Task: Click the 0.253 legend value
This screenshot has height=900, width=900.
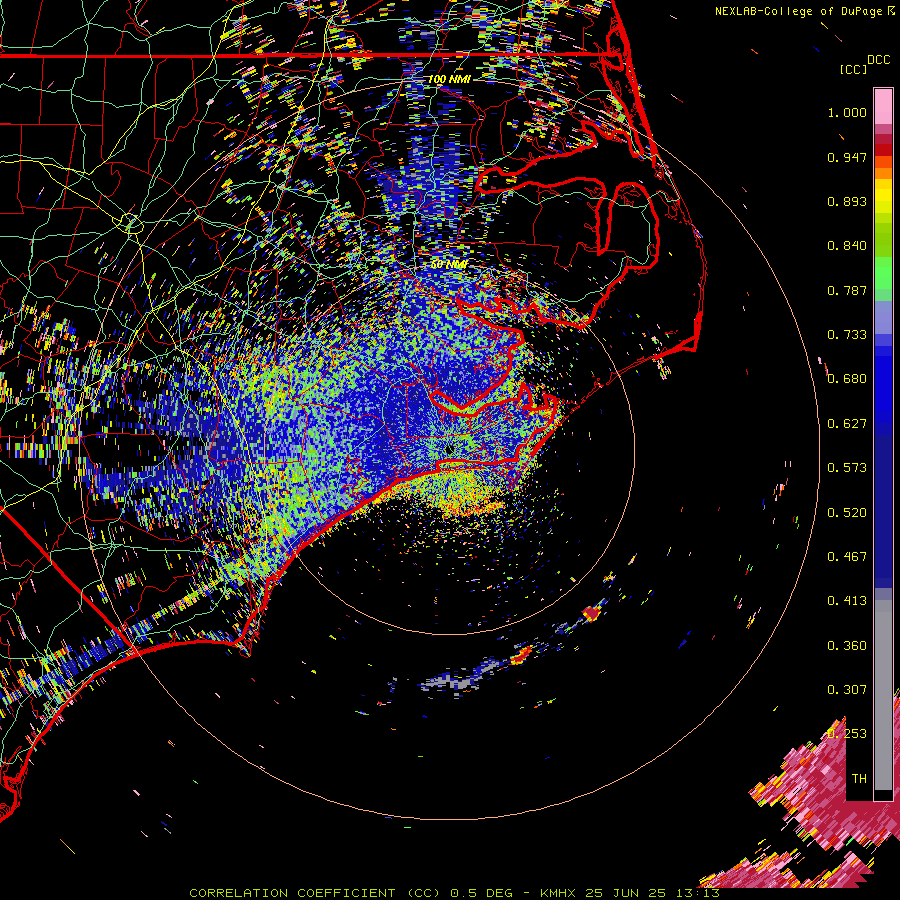Action: click(x=847, y=734)
